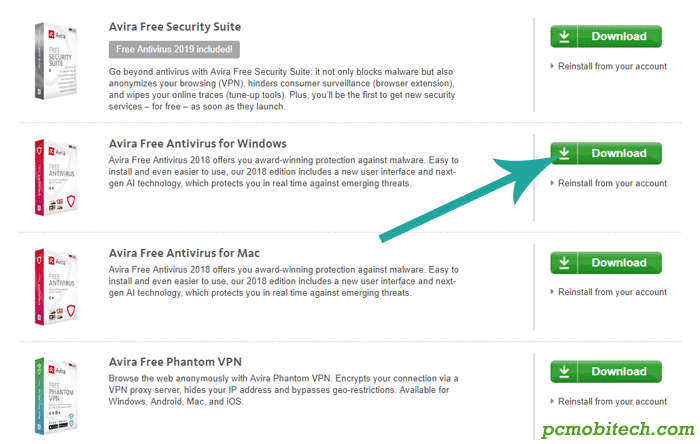Open Reinstall from your account under Security Suite
This screenshot has height=444, width=700.
[x=612, y=66]
